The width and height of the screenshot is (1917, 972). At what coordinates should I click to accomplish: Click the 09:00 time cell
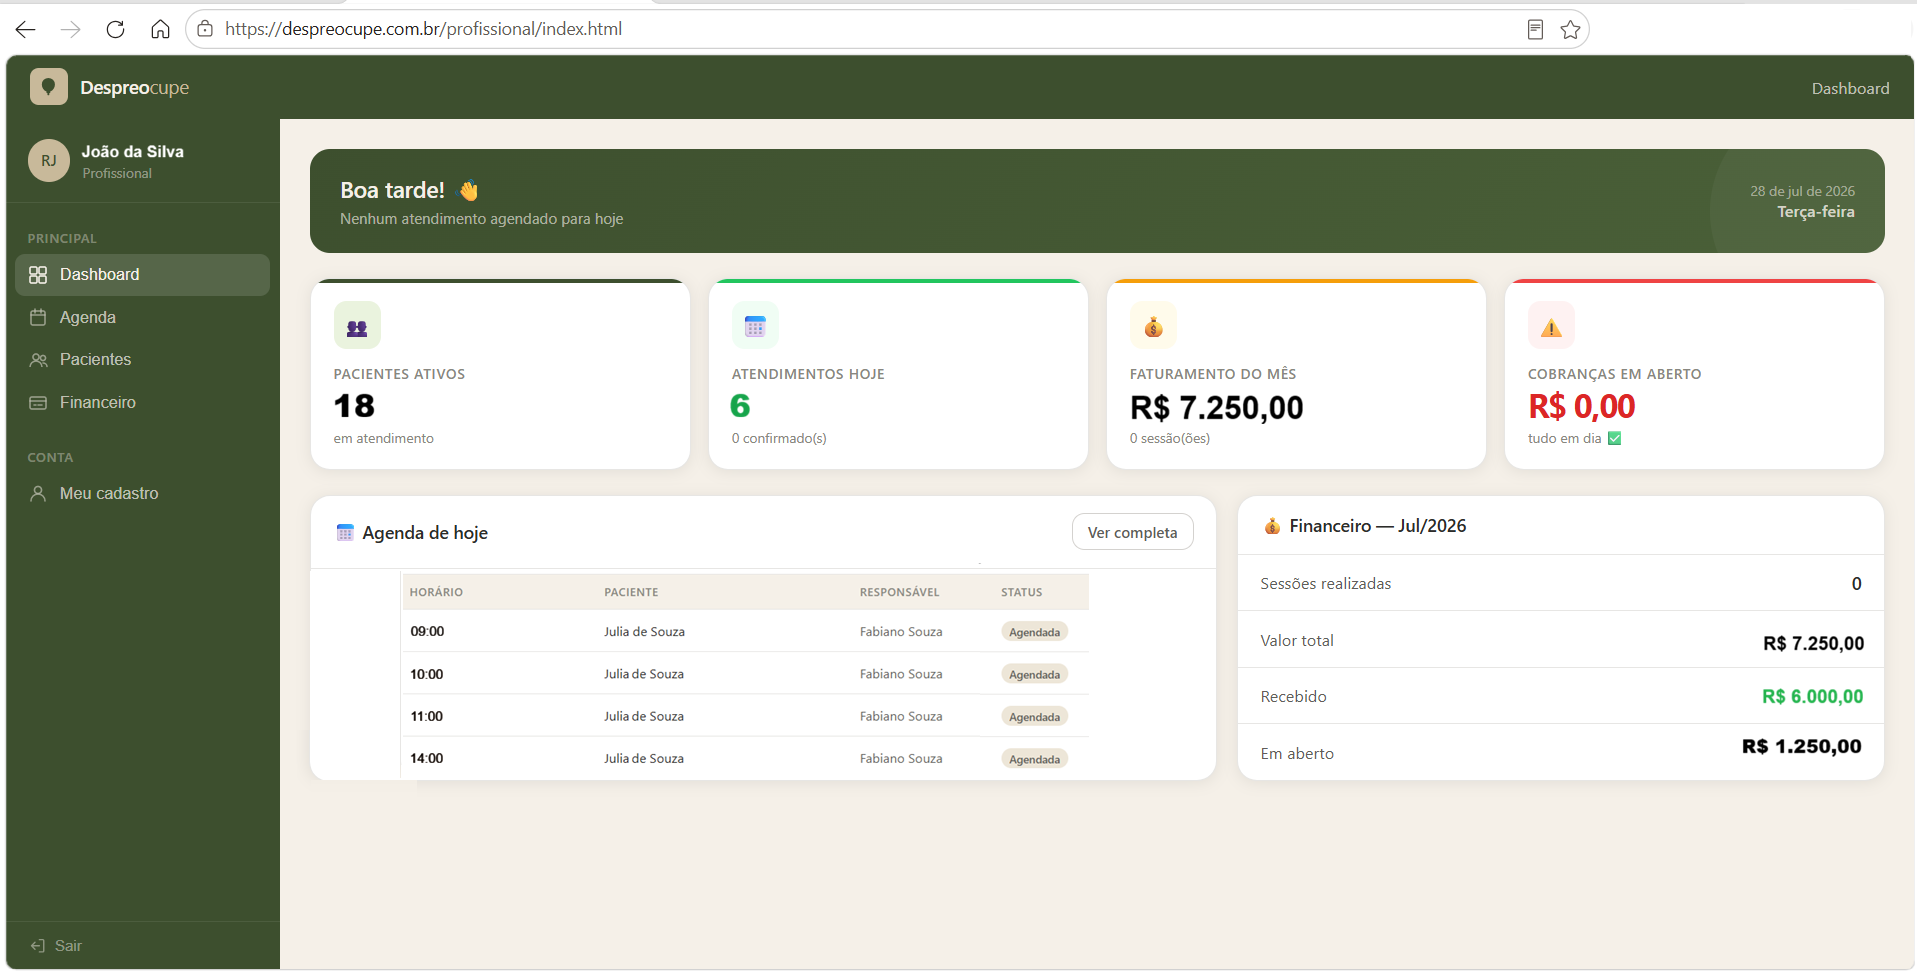pyautogui.click(x=427, y=632)
